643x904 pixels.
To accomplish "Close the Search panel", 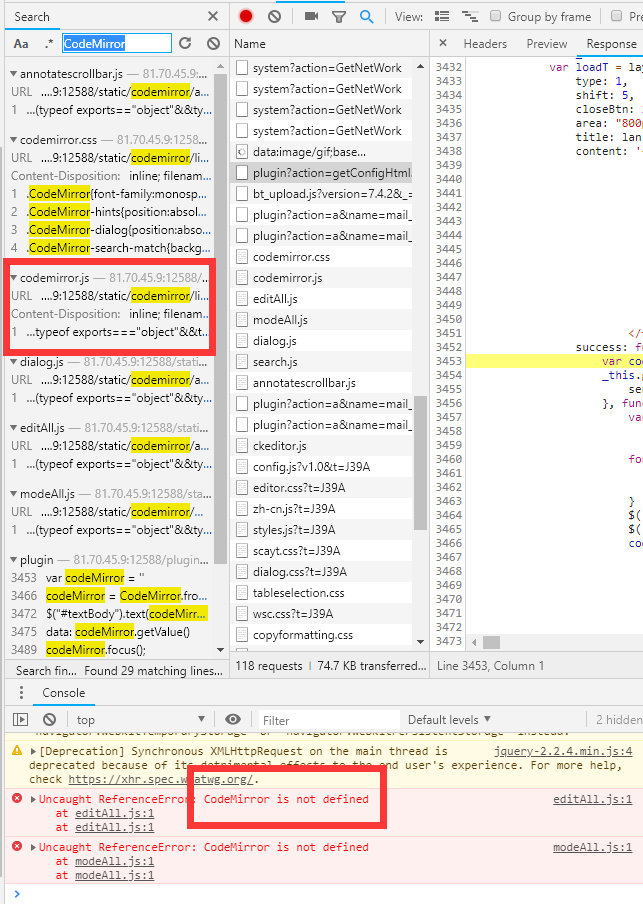I will coord(213,16).
